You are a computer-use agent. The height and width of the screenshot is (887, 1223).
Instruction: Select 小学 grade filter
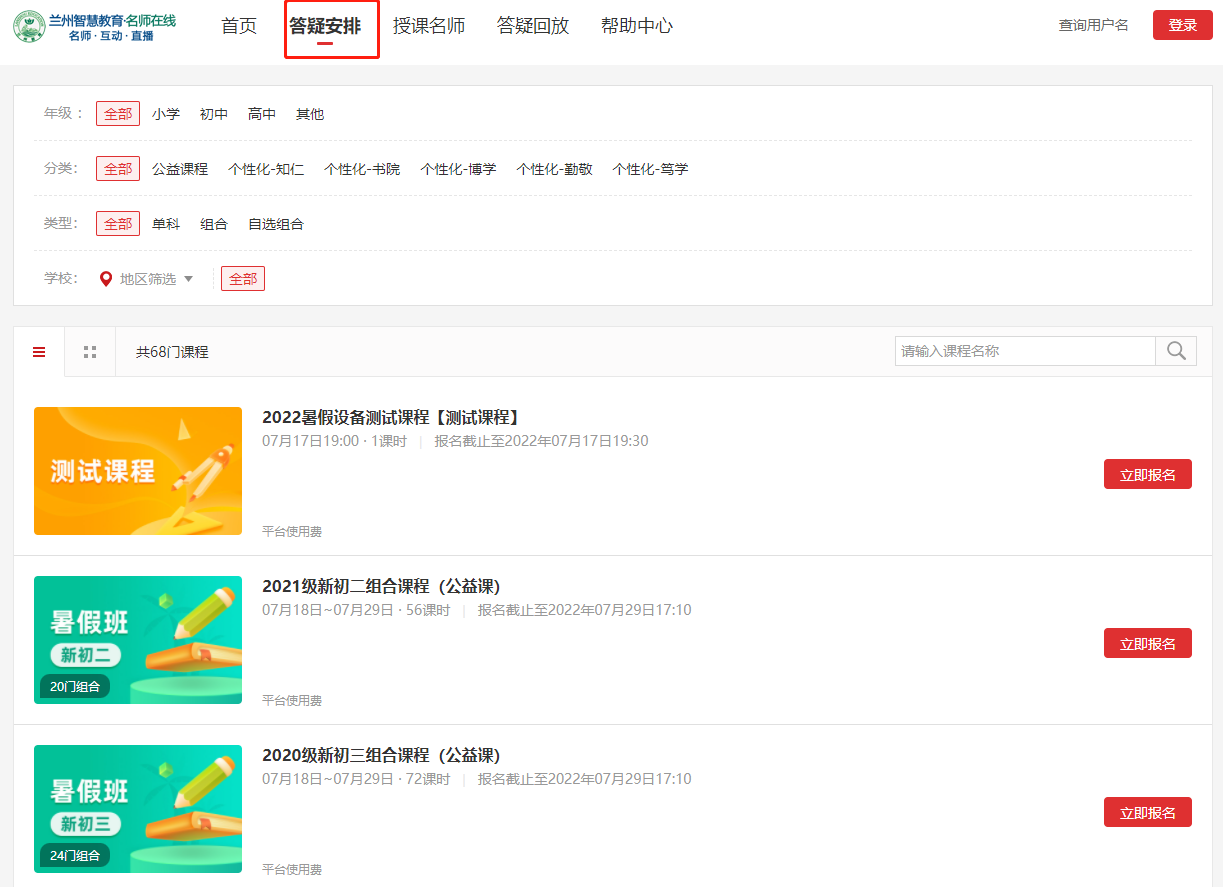[166, 114]
